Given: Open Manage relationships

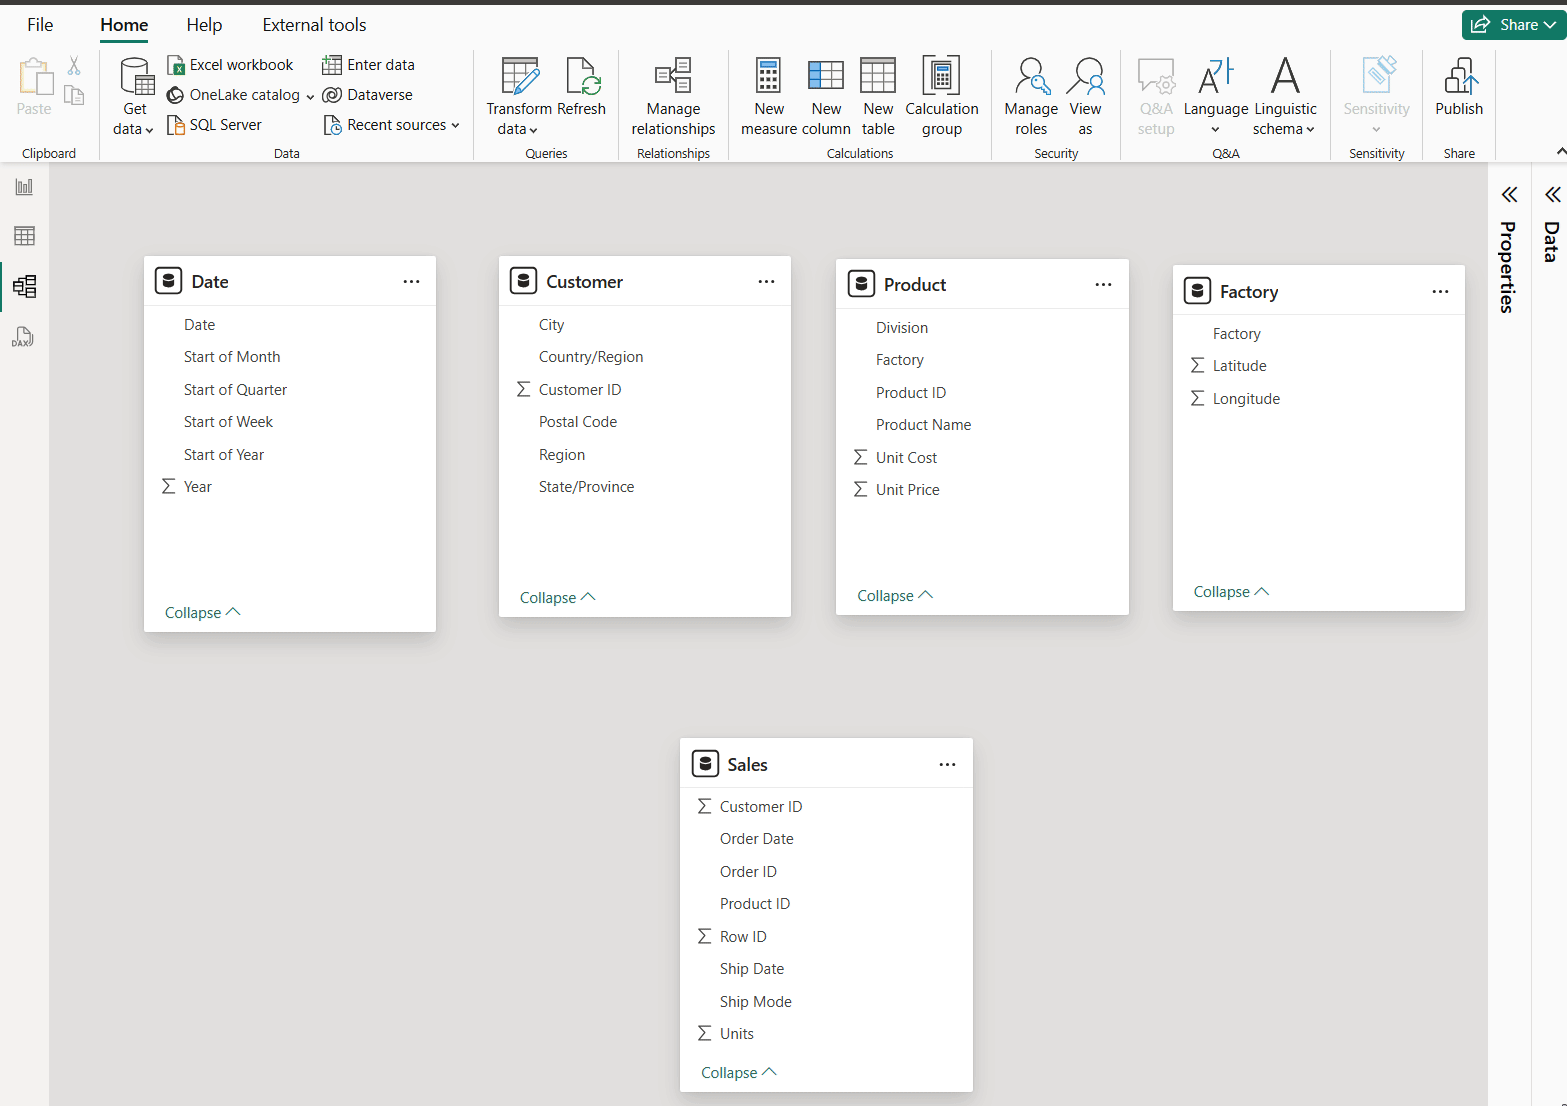Looking at the screenshot, I should click(x=673, y=96).
